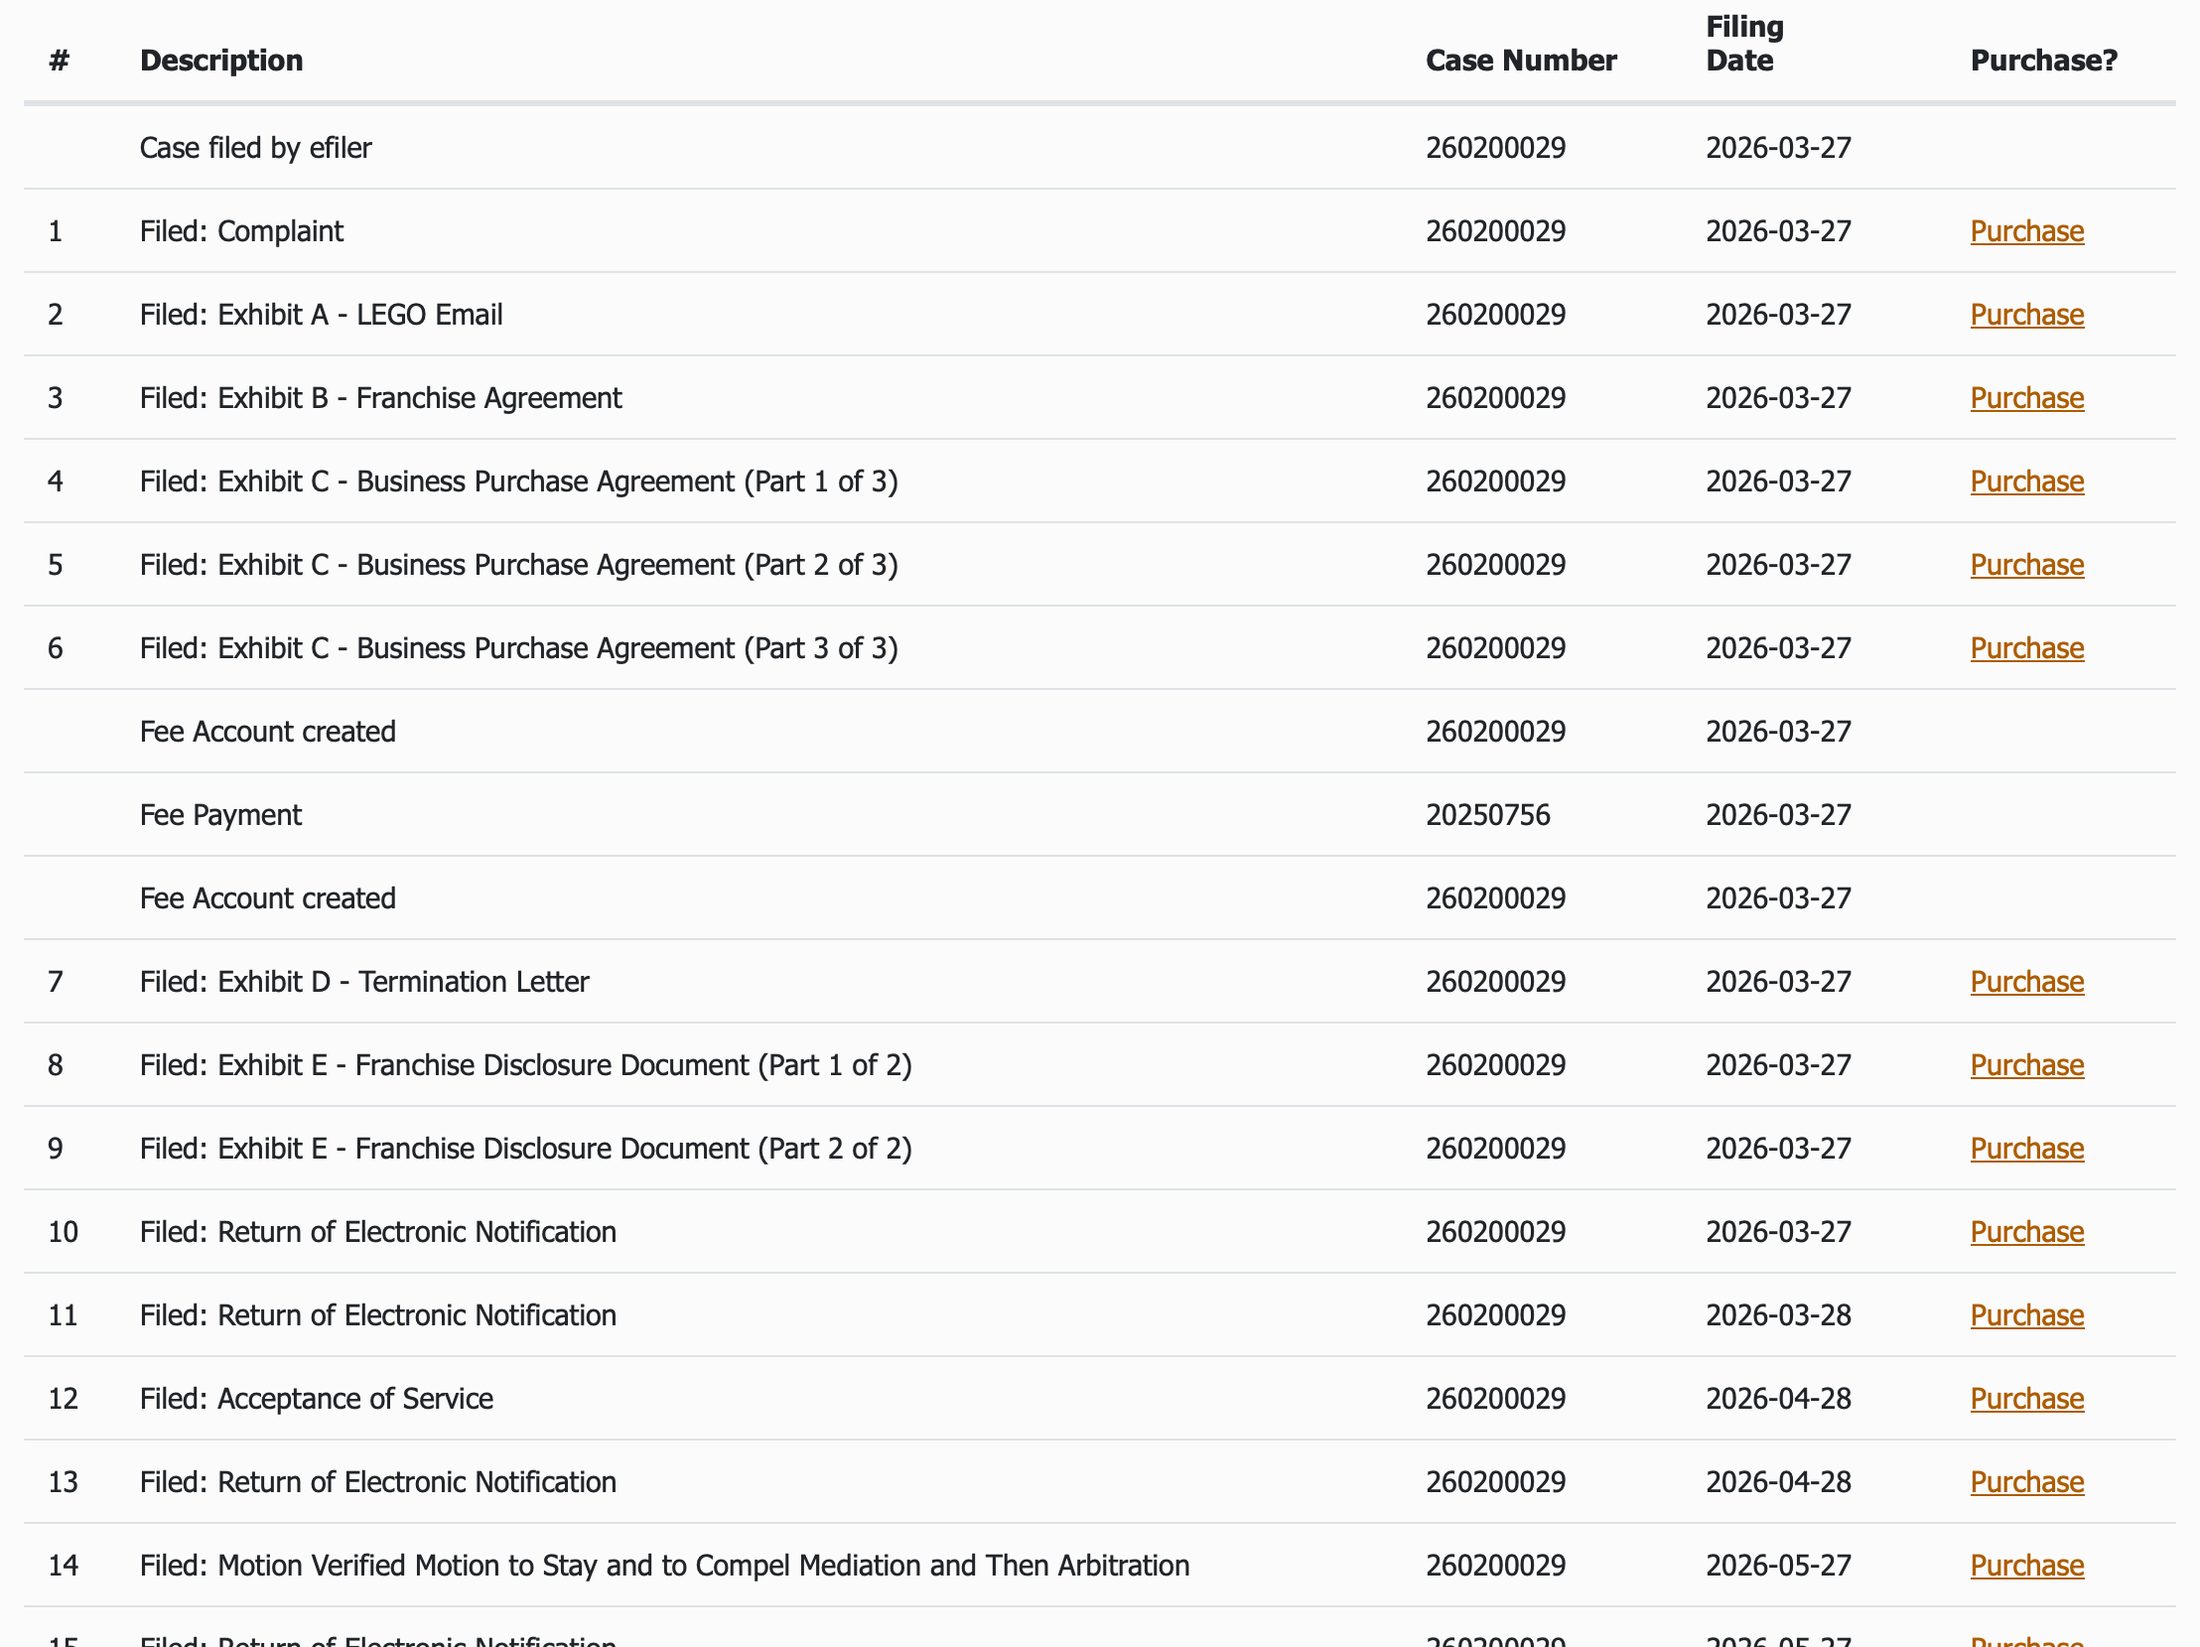The width and height of the screenshot is (2200, 1647).
Task: Click filing date 2026-04-28 in row 12
Action: point(1778,1398)
